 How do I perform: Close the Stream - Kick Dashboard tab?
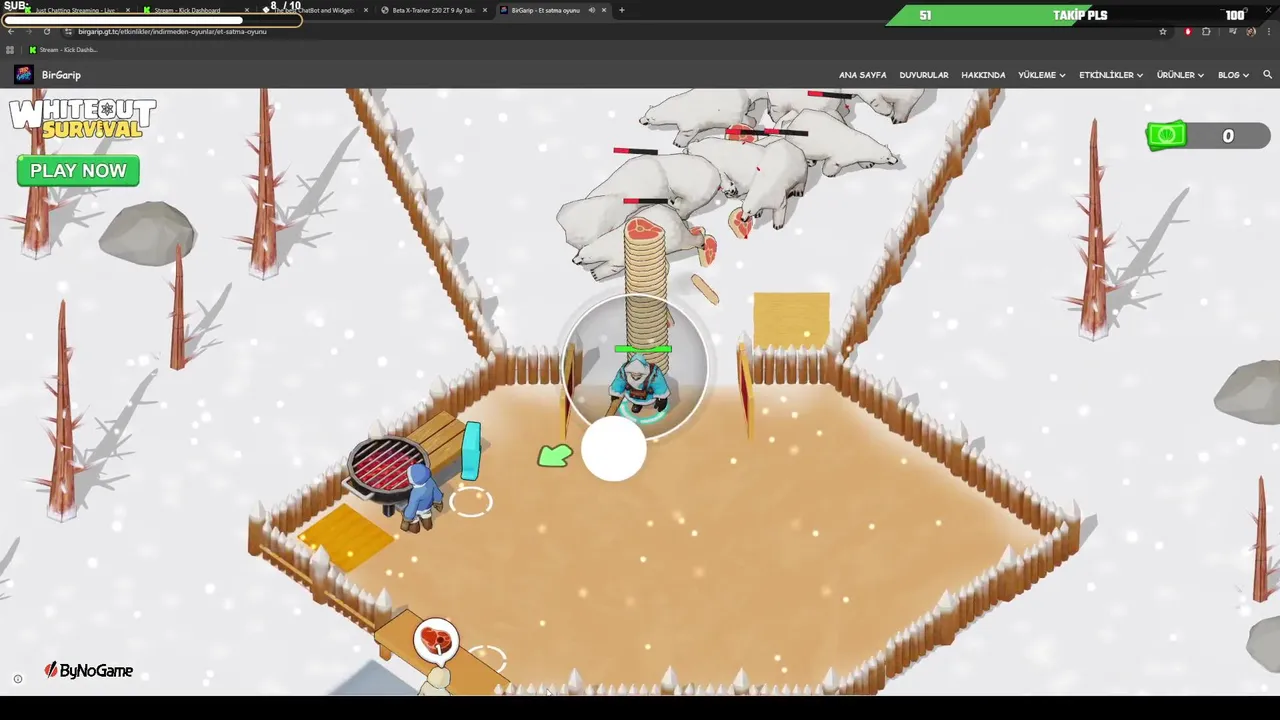[x=247, y=10]
